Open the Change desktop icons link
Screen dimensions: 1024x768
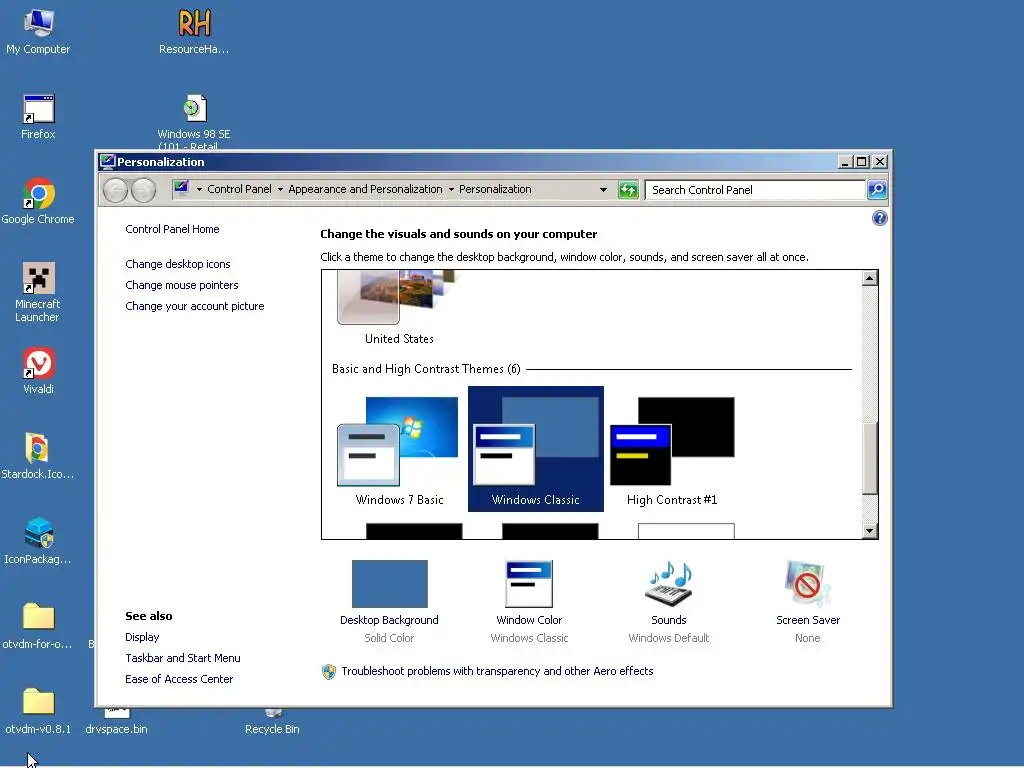pos(178,264)
